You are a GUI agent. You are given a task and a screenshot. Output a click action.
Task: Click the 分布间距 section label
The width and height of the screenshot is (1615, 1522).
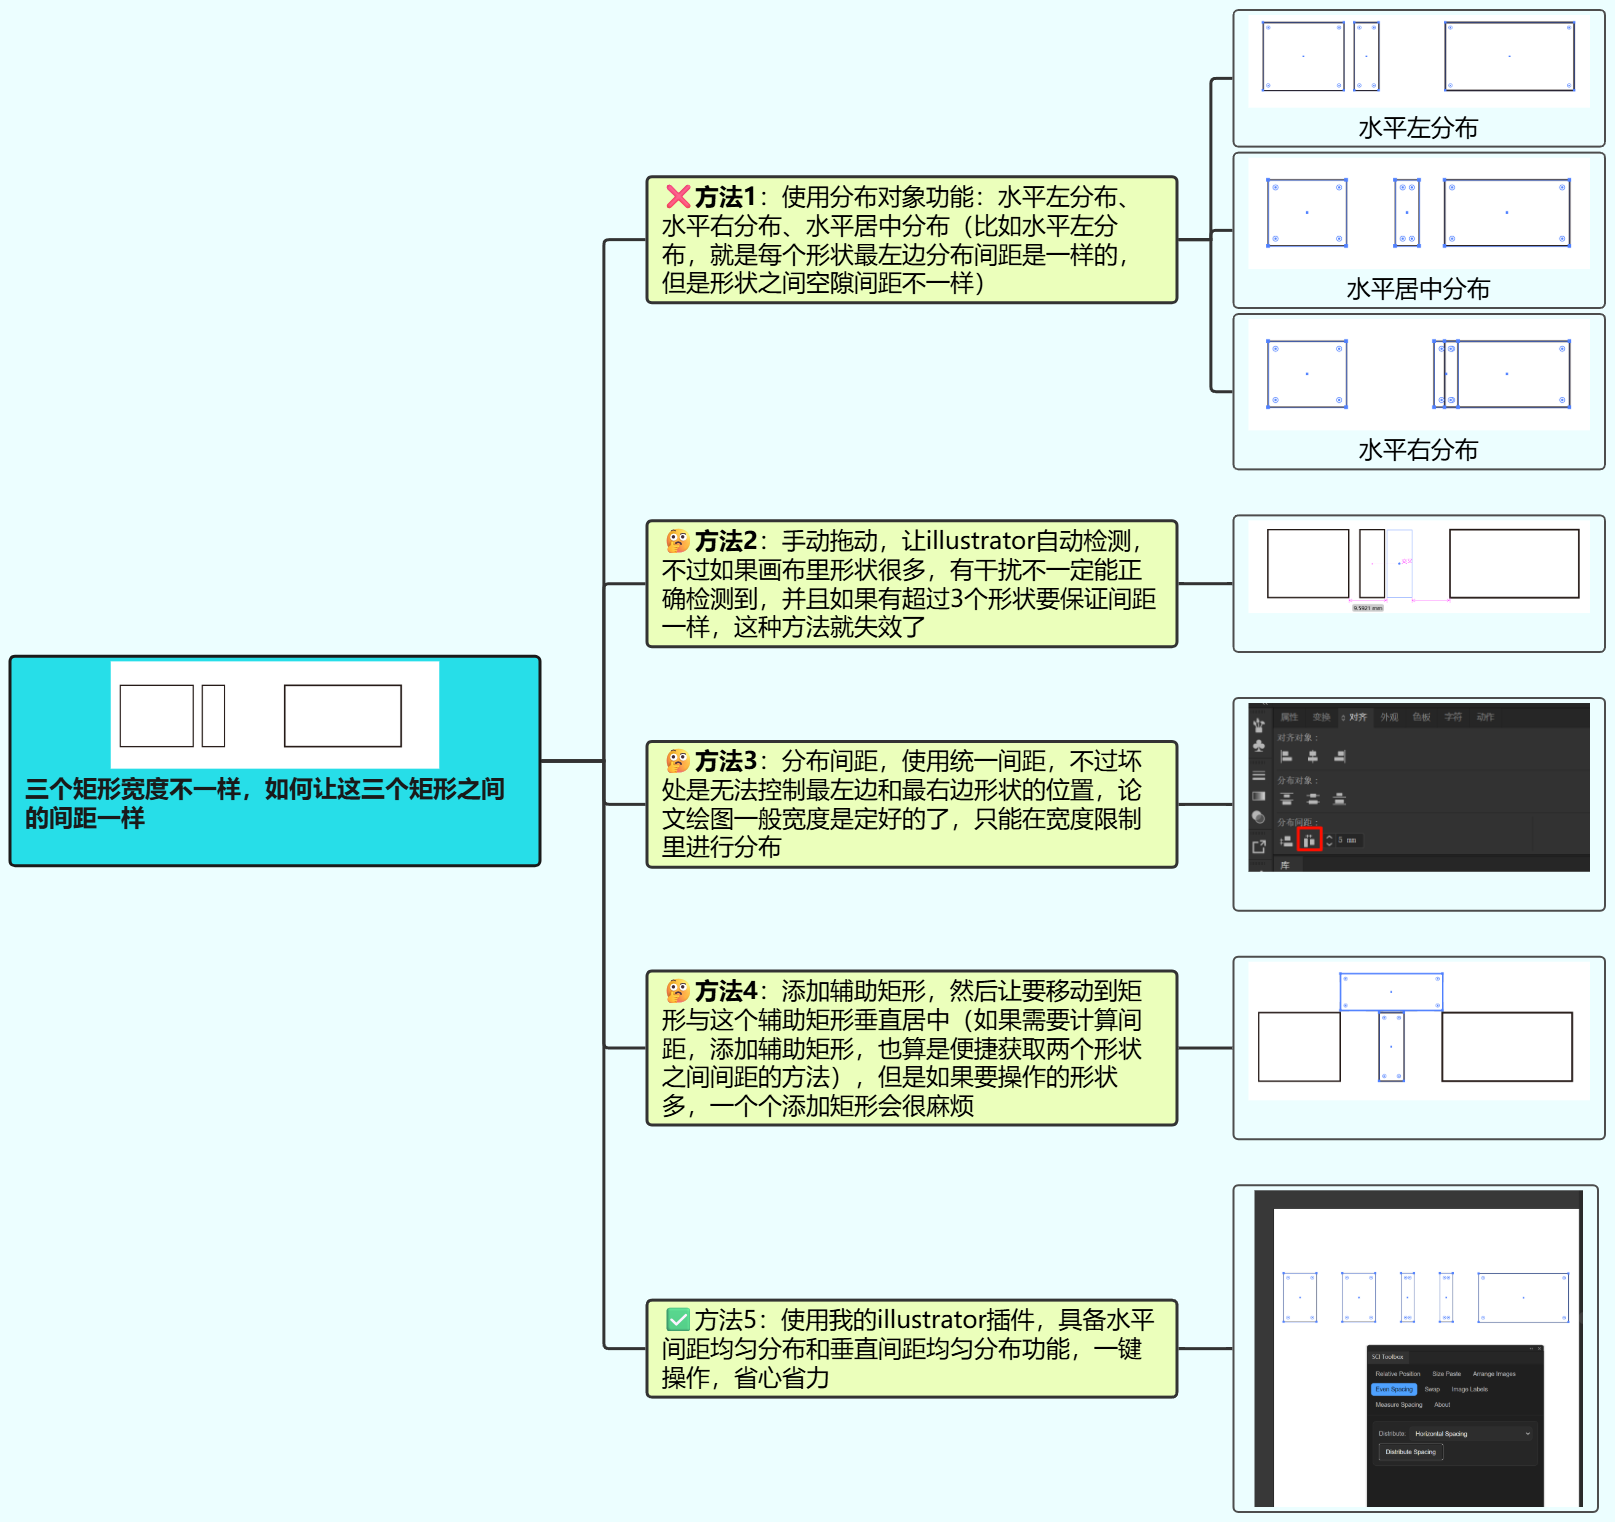[x=1297, y=822]
